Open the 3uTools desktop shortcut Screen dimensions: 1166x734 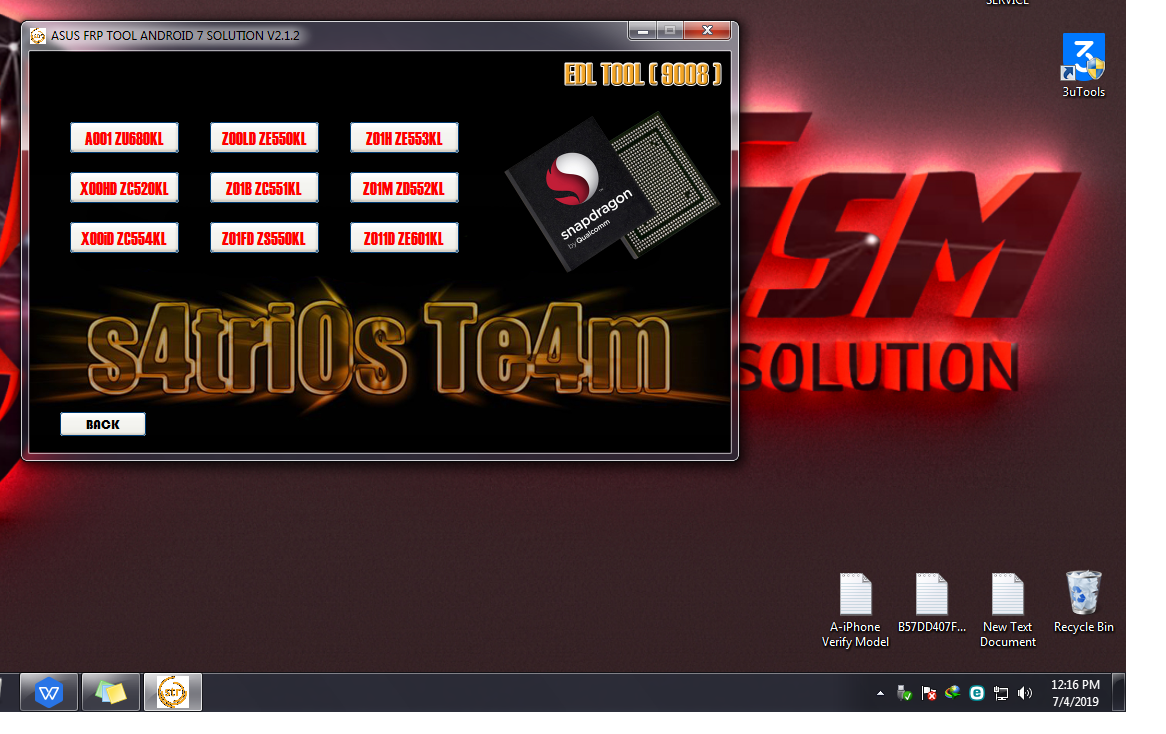click(x=1083, y=66)
